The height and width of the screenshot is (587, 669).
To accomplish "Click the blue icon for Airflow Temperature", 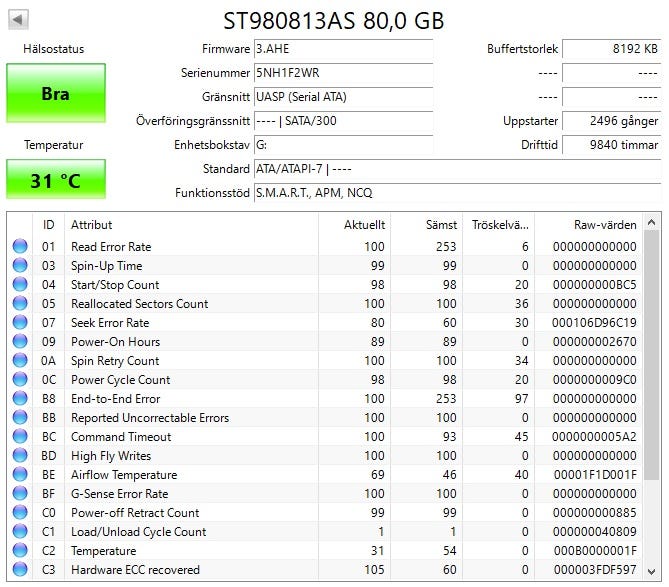I will click(x=20, y=475).
